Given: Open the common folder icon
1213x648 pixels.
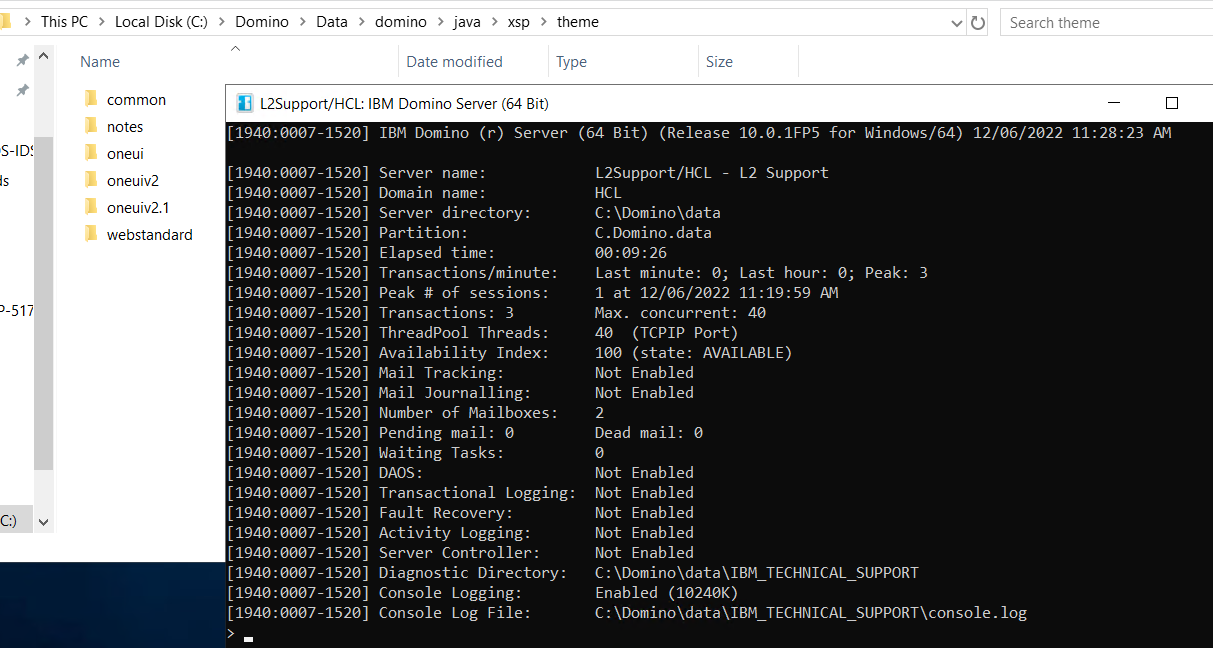Looking at the screenshot, I should click(x=91, y=99).
